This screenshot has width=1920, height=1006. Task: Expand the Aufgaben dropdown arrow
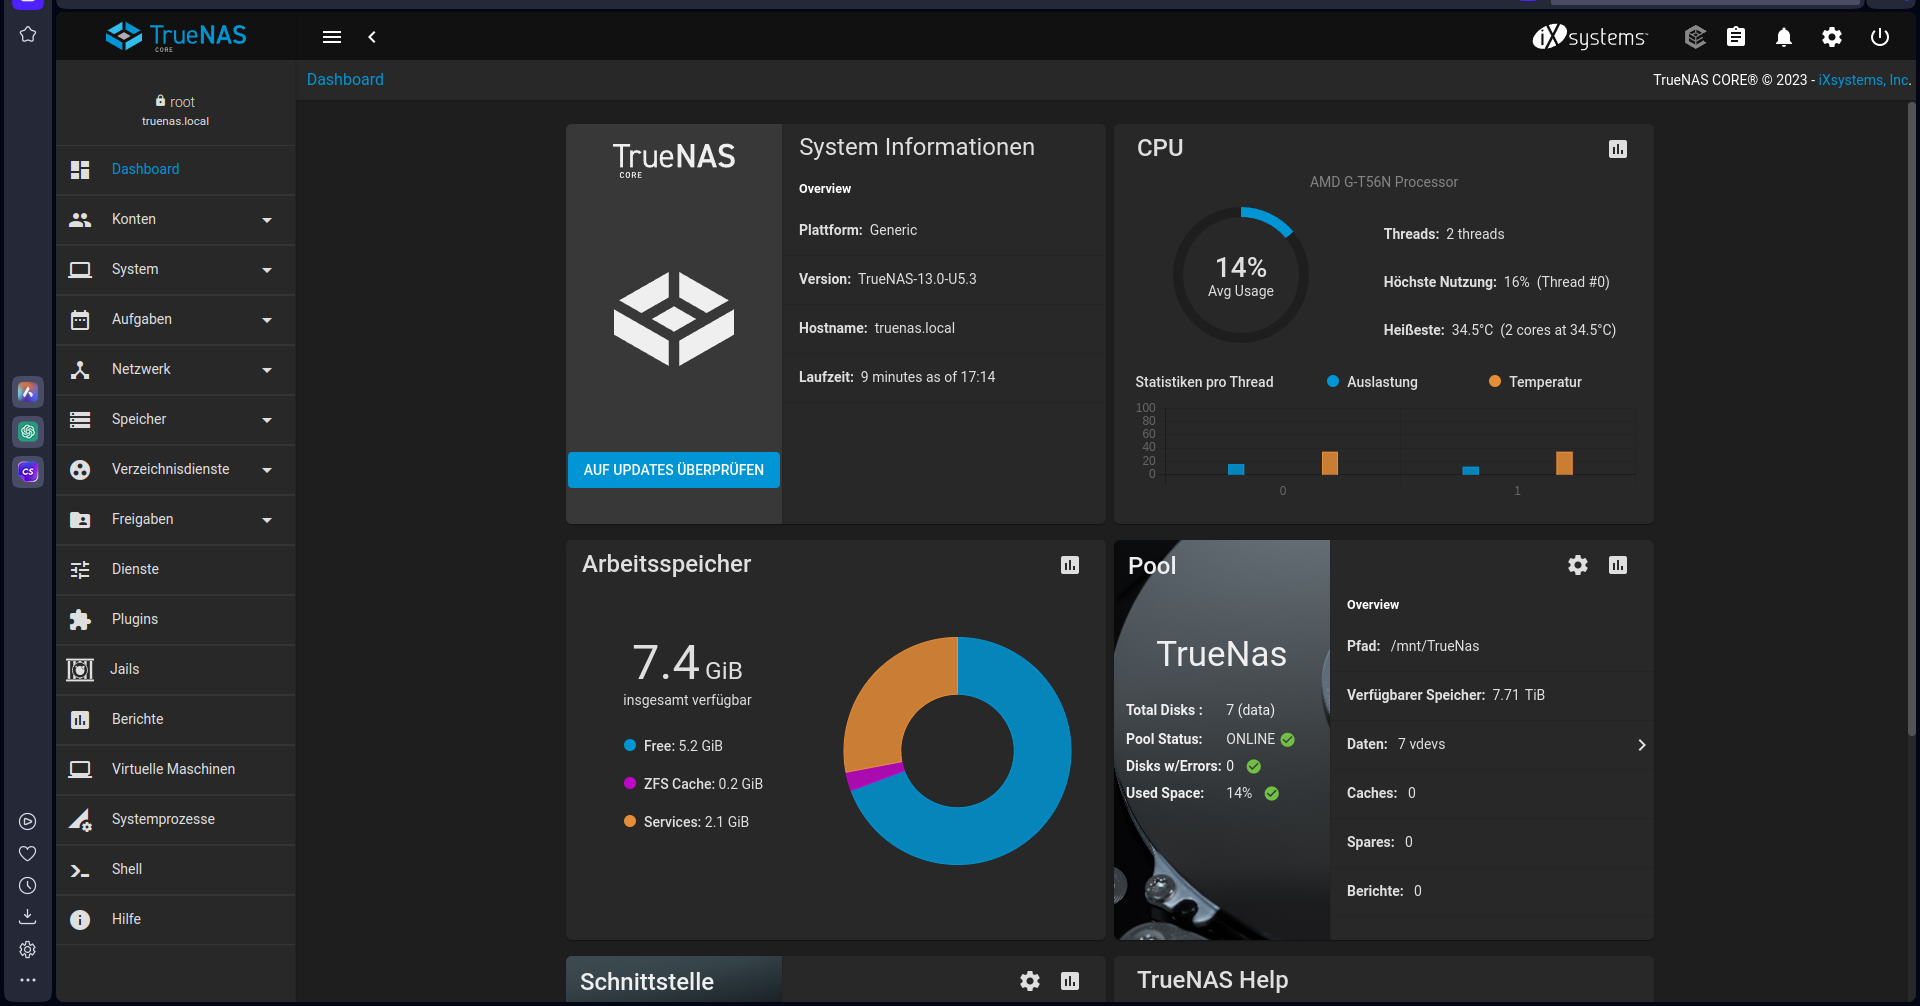coord(267,320)
